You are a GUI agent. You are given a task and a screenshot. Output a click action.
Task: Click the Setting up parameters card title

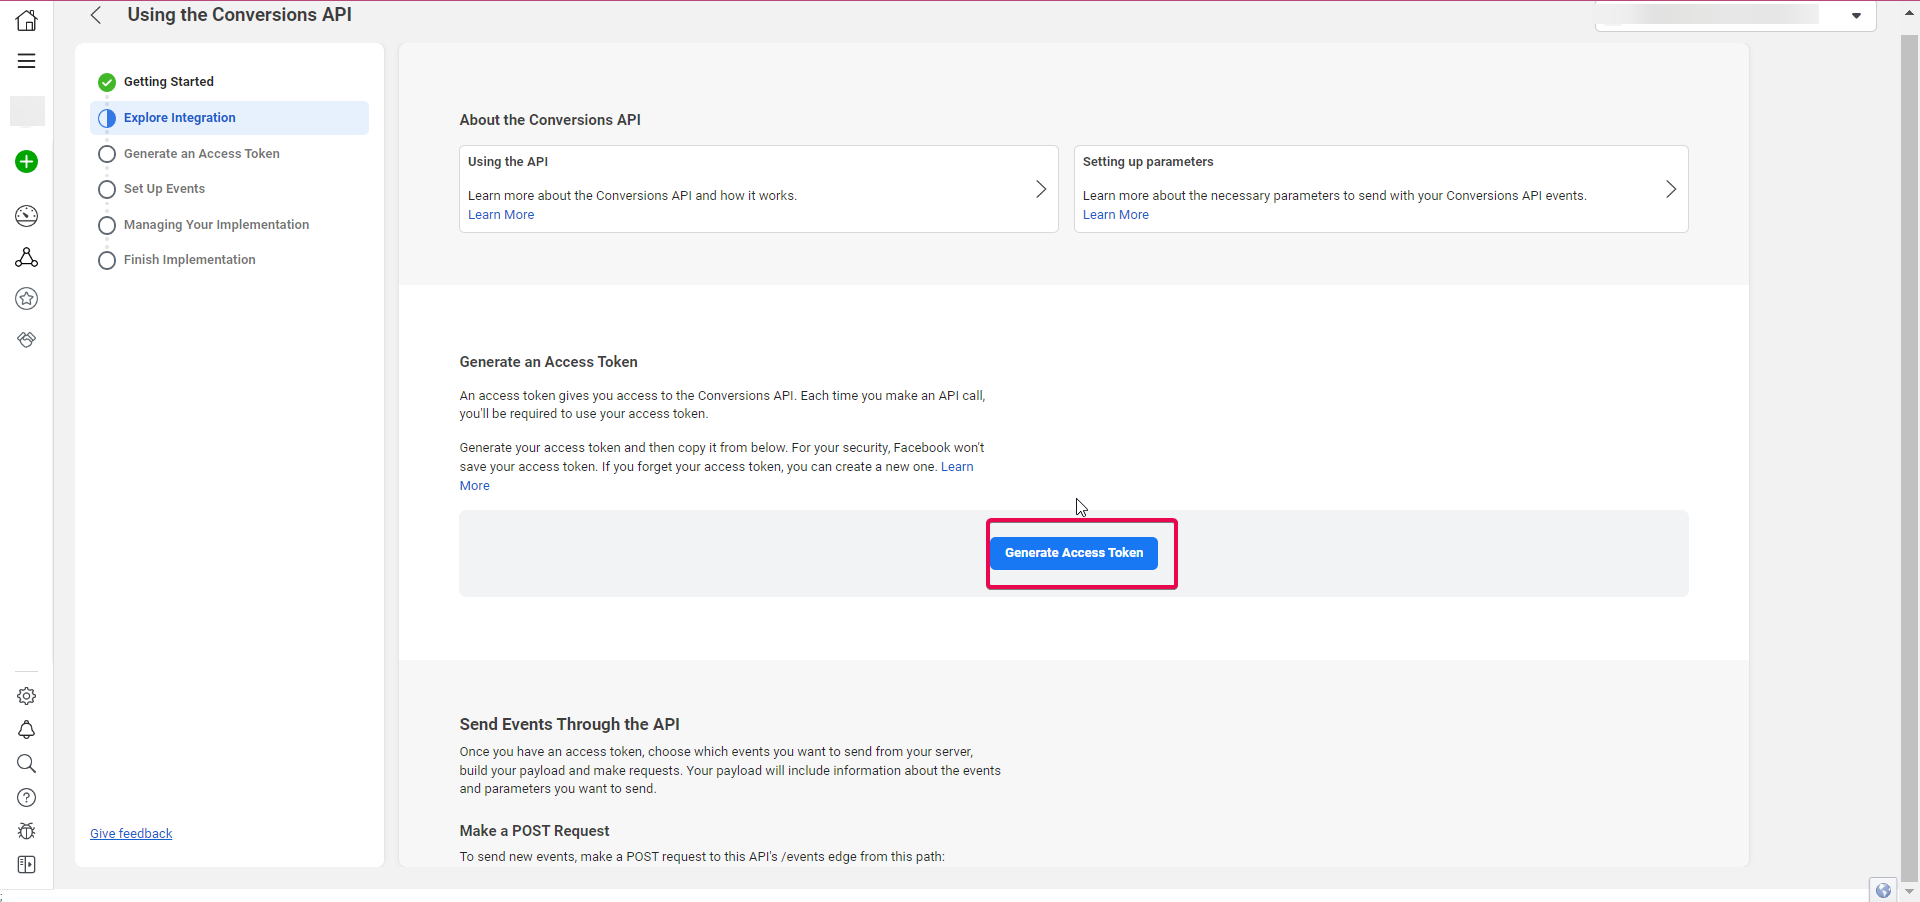[x=1148, y=162]
